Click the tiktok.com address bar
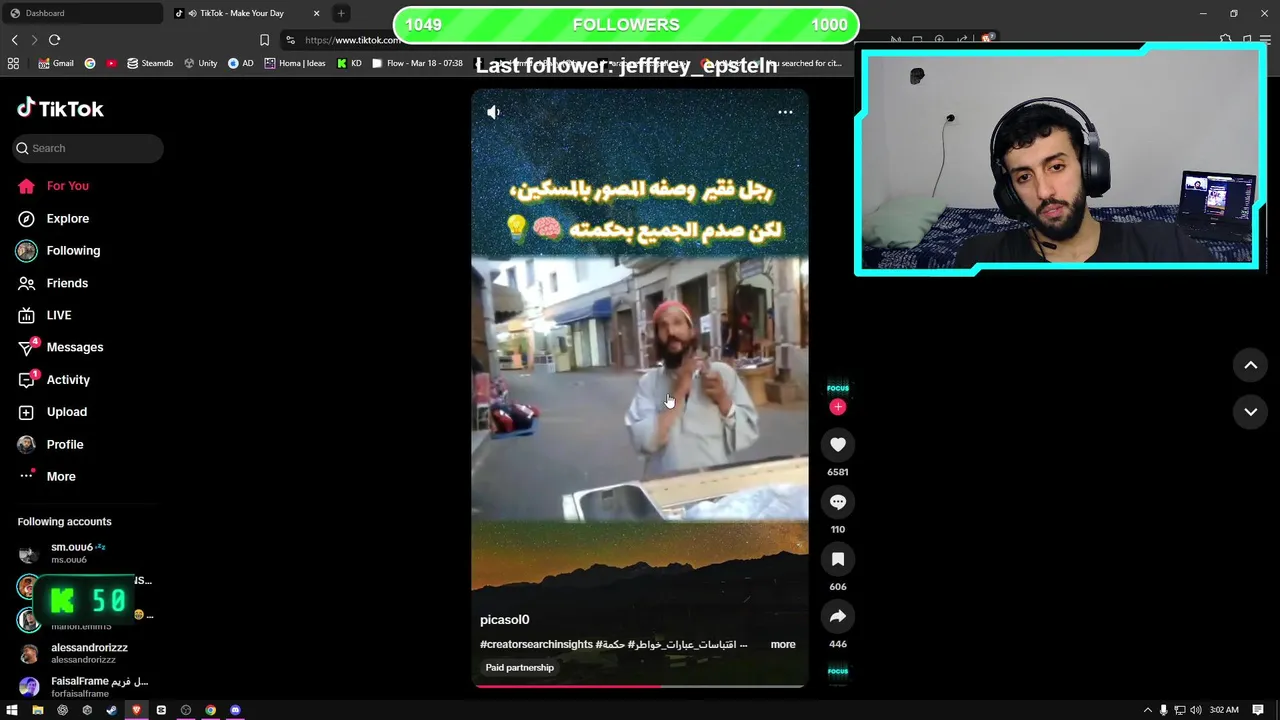This screenshot has height=720, width=1280. [x=352, y=40]
